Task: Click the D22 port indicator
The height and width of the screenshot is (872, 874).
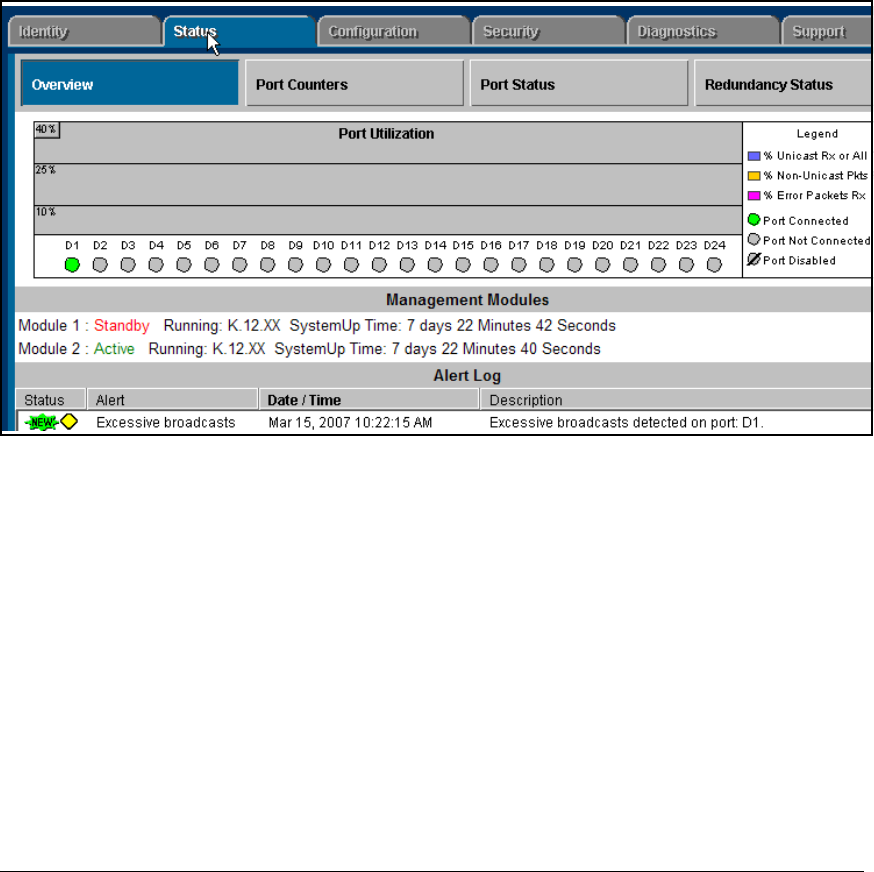Action: (x=658, y=265)
